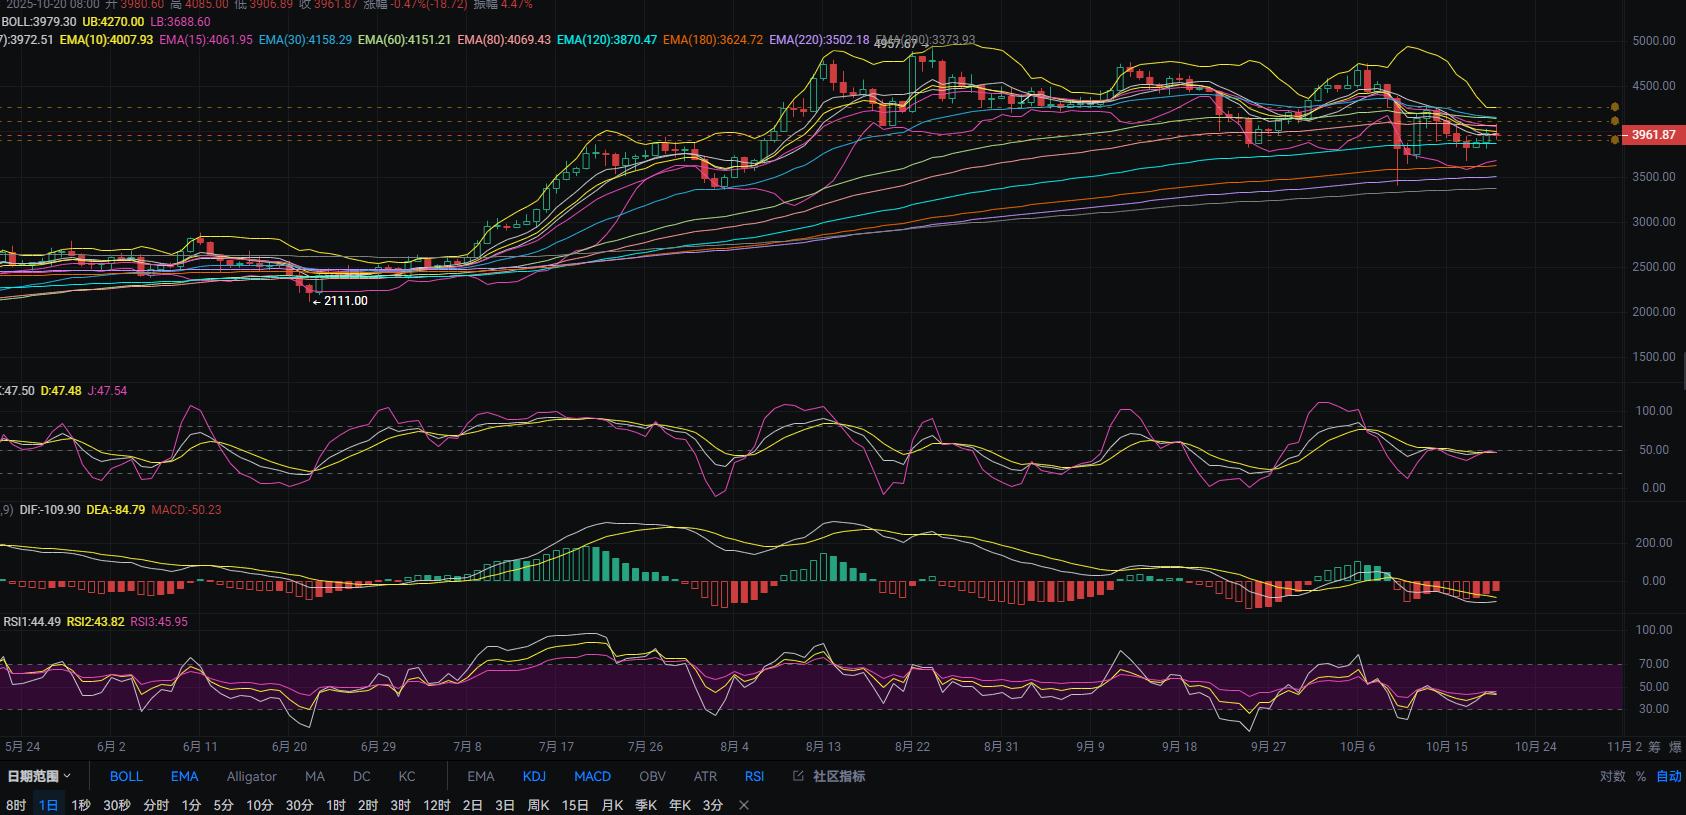This screenshot has width=1686, height=815.
Task: Close the timeframe bar with the X icon
Action: [744, 805]
